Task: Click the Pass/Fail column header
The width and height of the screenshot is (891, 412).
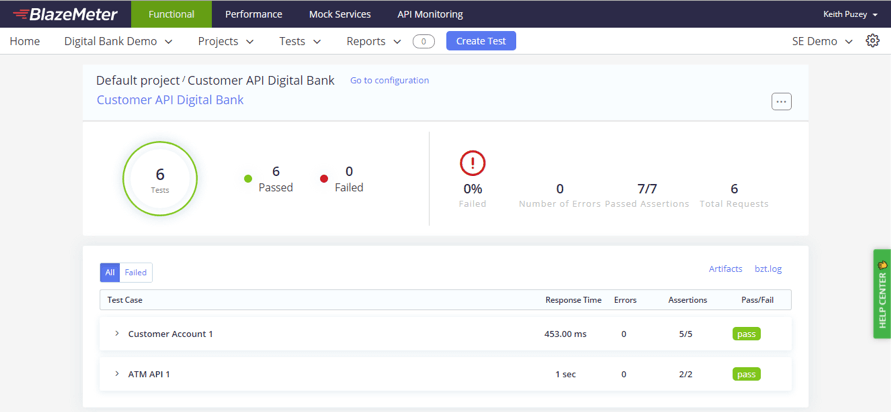Action: click(x=757, y=300)
